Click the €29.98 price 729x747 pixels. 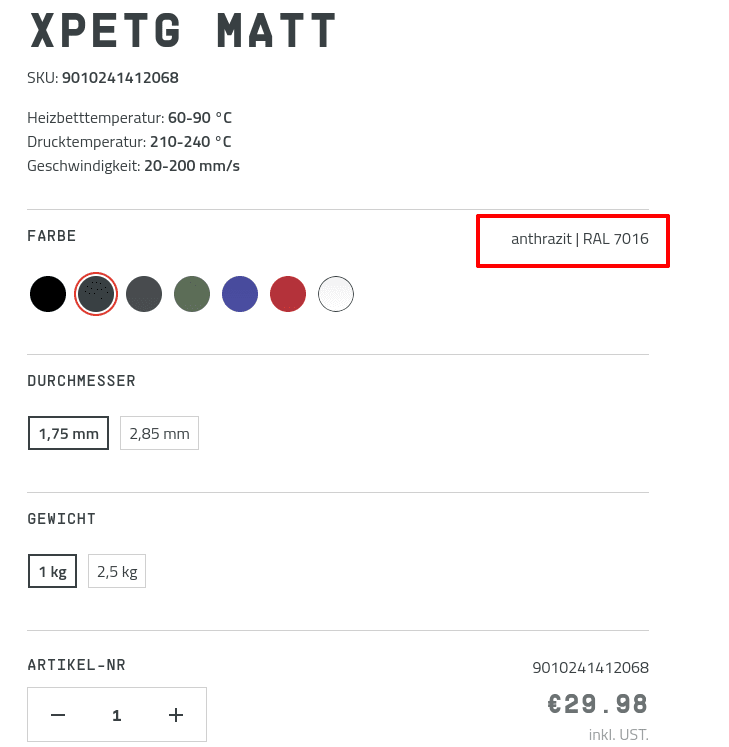click(597, 704)
